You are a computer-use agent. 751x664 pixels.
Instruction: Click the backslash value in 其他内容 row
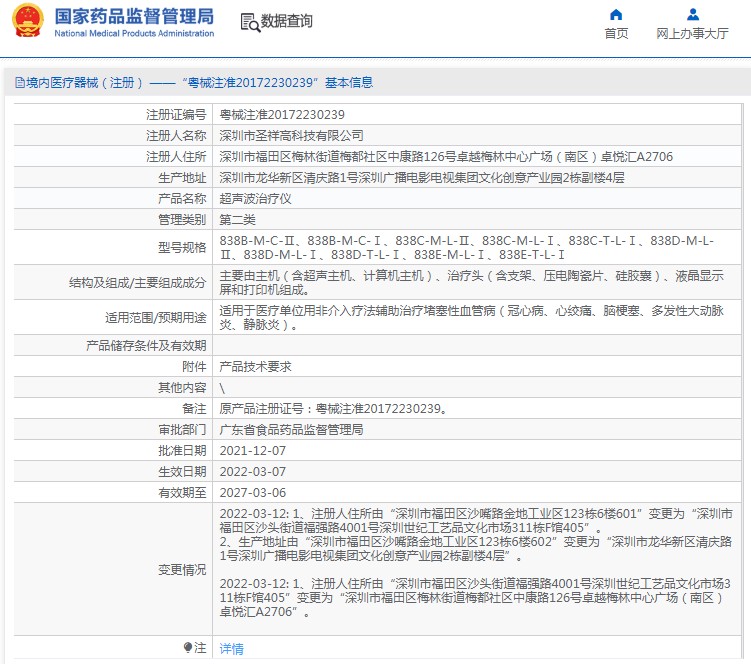pos(222,388)
